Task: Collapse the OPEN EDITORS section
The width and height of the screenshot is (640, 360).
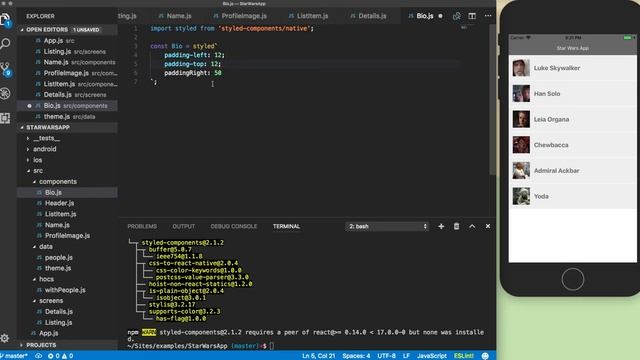Action: [x=67, y=30]
